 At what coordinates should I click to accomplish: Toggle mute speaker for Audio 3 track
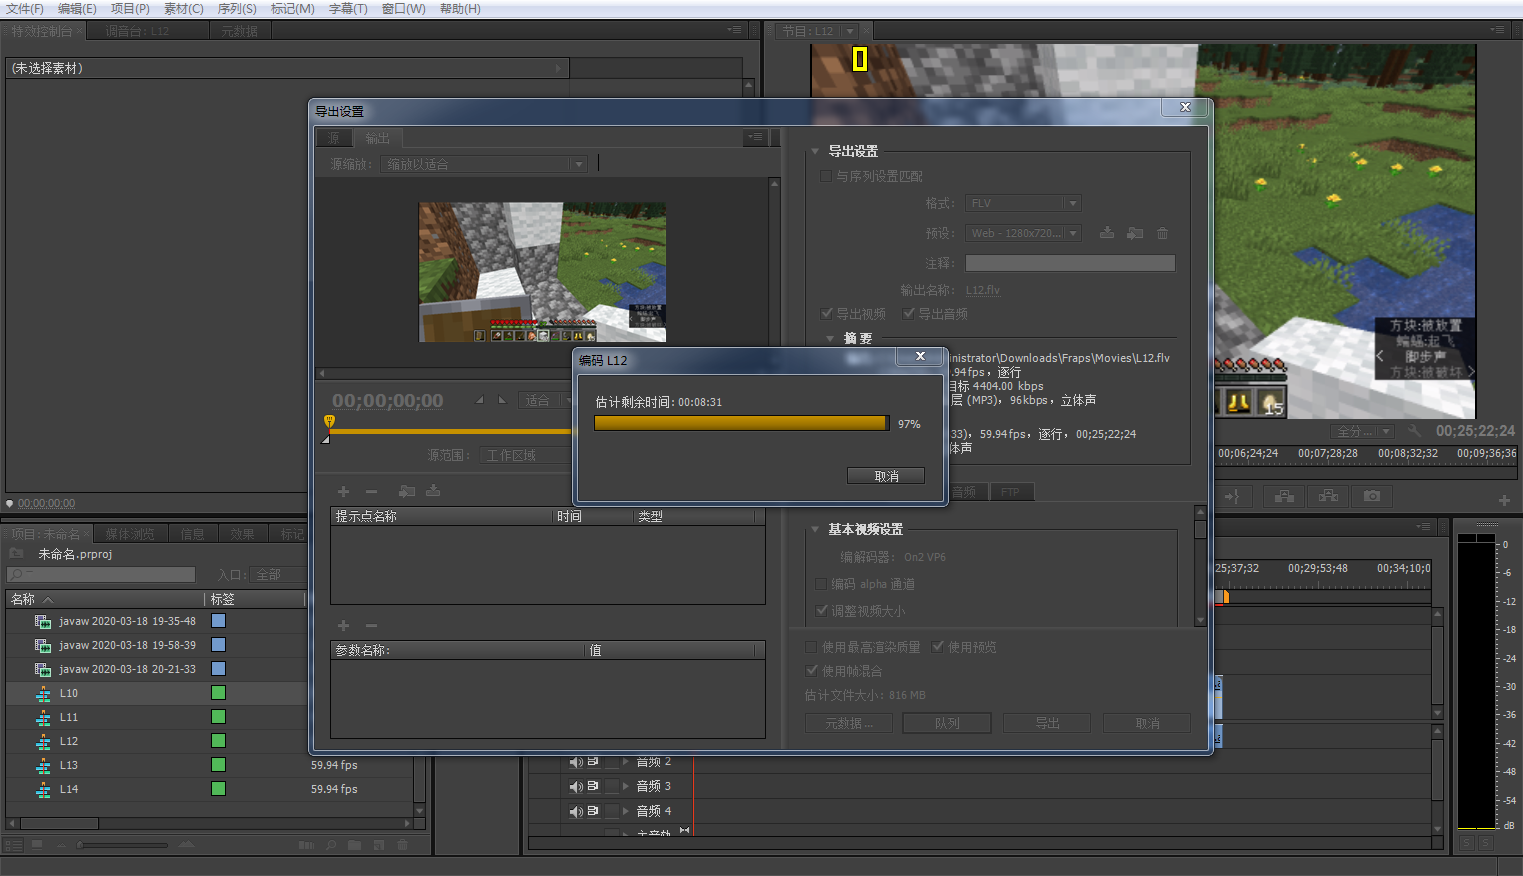(576, 786)
